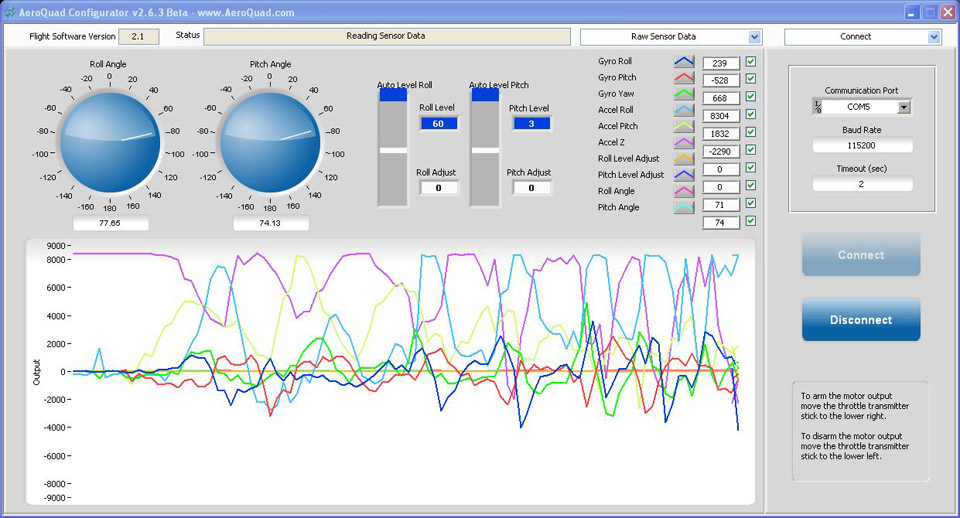Screen dimensions: 960x518
Task: Open the Accel Roll light-blue plot icon
Action: [x=685, y=111]
